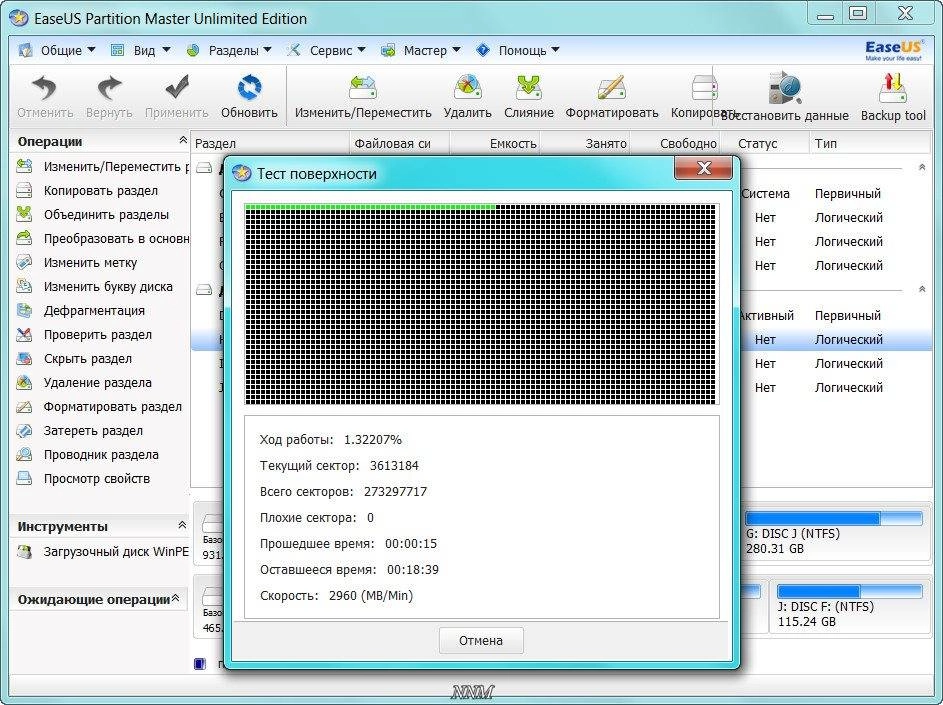The width and height of the screenshot is (943, 705).
Task: Click the Ход работы 1.32207% value
Action: pyautogui.click(x=372, y=440)
